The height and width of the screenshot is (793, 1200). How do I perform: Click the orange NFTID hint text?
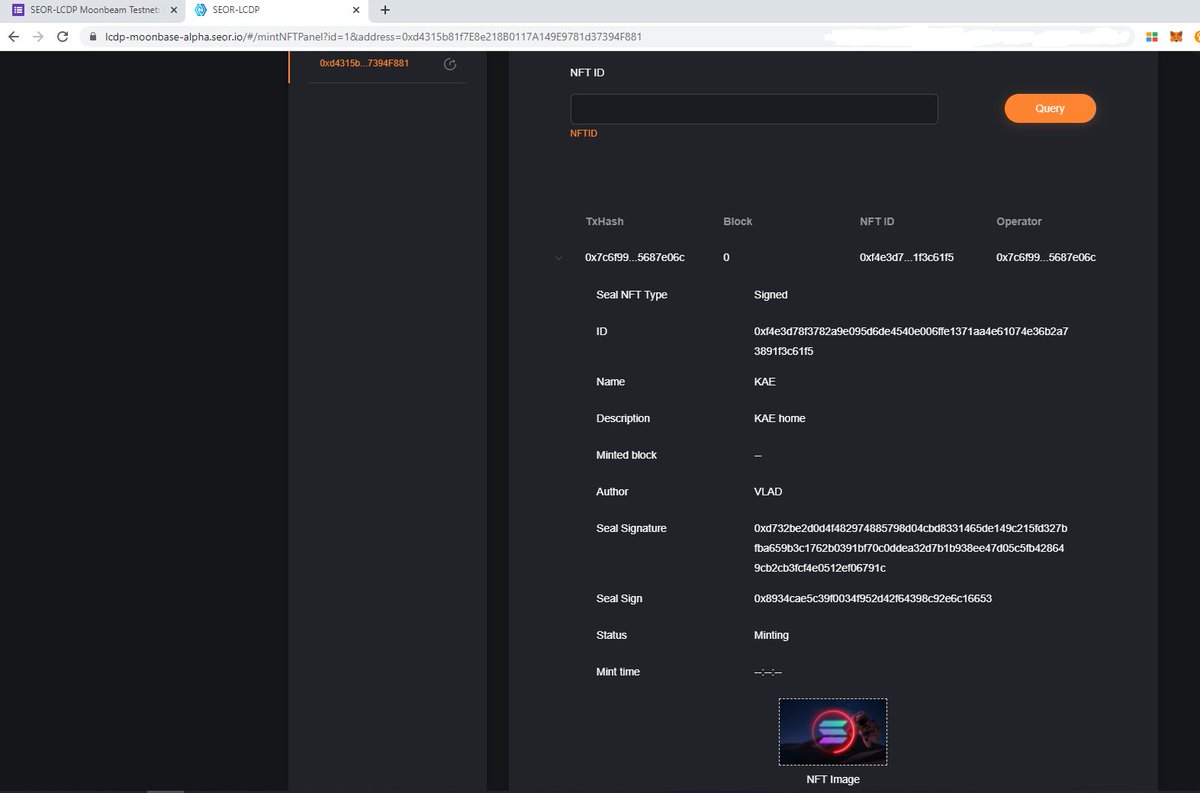(584, 134)
